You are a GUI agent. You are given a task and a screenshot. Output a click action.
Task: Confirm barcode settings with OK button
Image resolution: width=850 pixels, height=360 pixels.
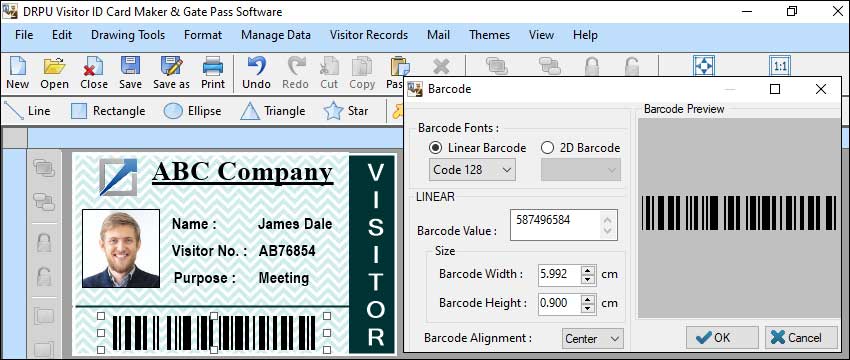(x=722, y=337)
